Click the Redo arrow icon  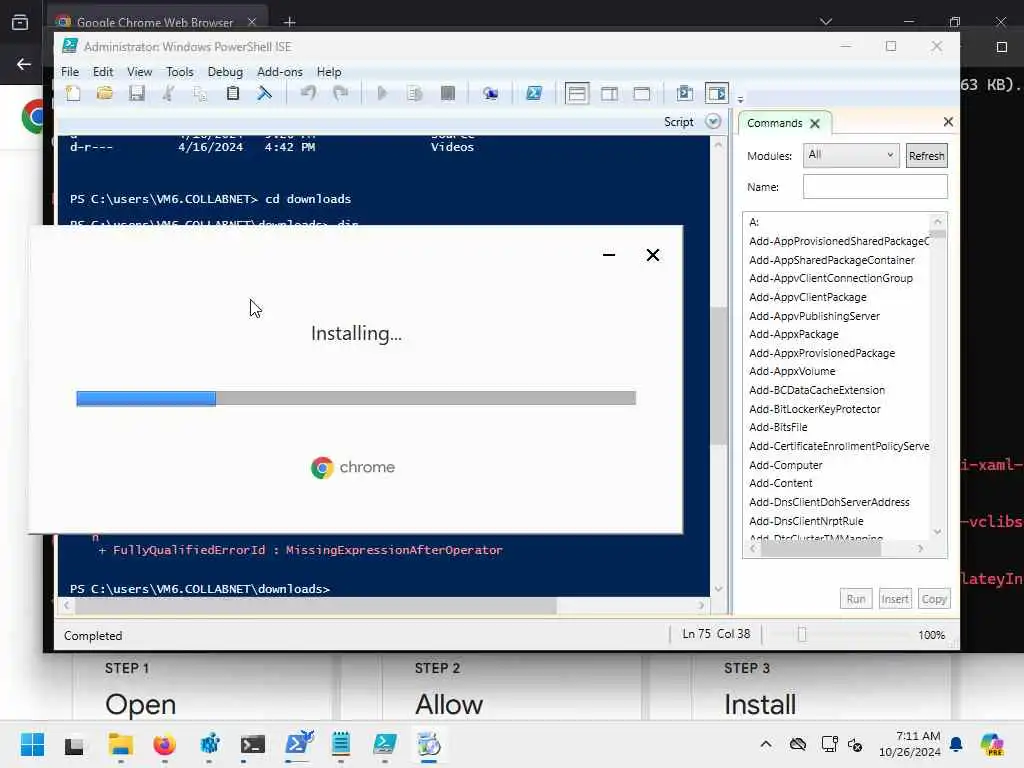[x=340, y=93]
